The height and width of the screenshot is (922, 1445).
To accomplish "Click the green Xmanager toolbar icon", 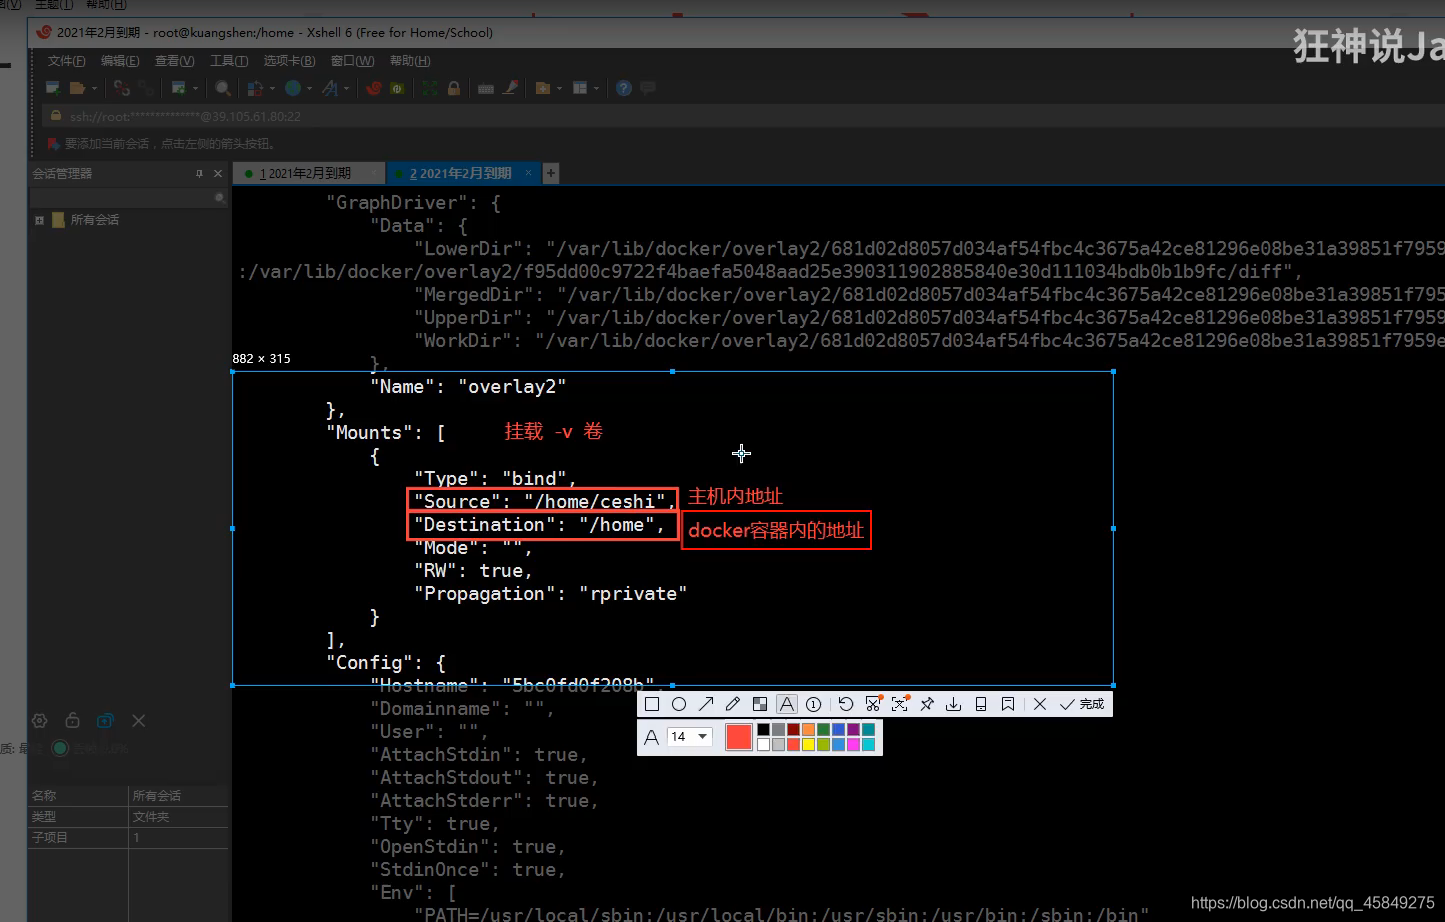I will [397, 88].
